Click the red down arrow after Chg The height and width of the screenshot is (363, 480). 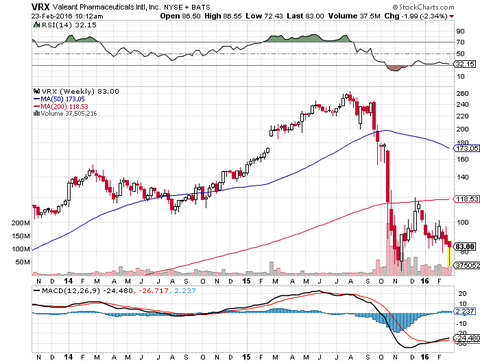coord(452,16)
